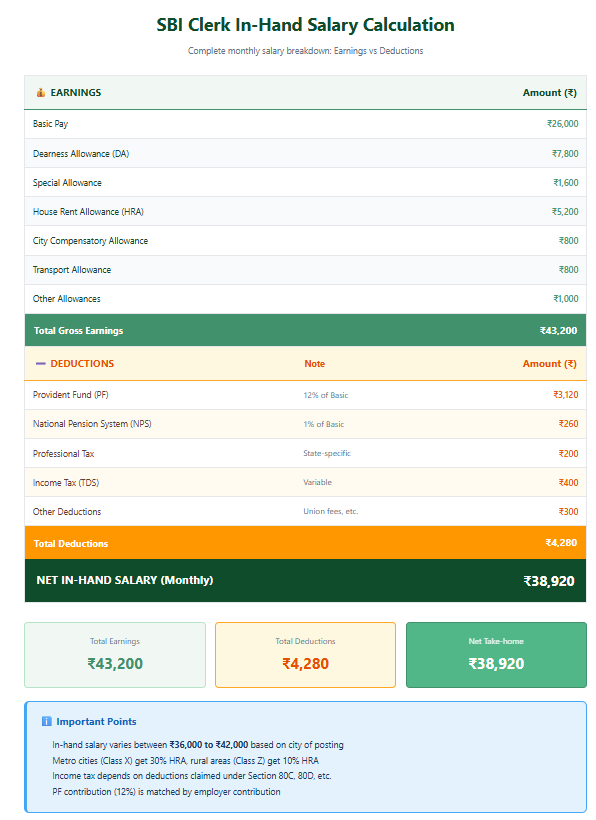Click the 'Union fees, etc.' note
Viewport: 596px width, 820px height.
330,511
